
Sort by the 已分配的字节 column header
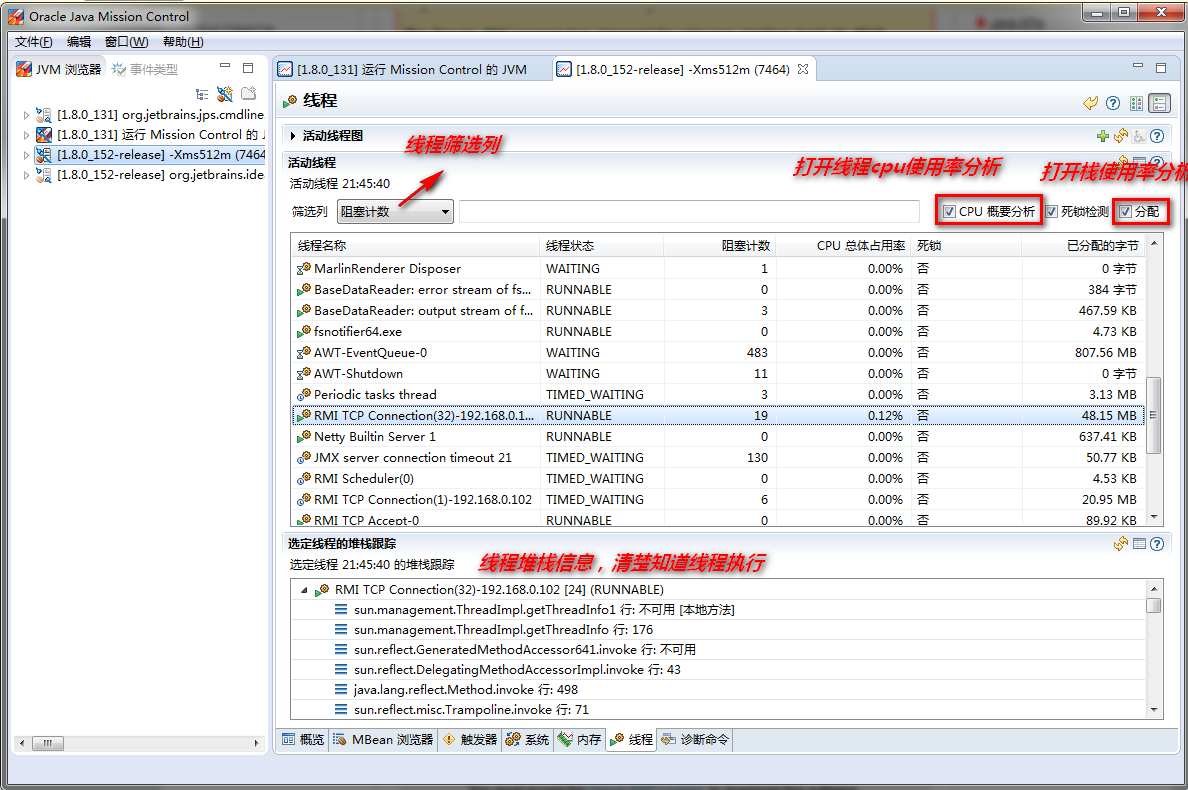click(1083, 245)
